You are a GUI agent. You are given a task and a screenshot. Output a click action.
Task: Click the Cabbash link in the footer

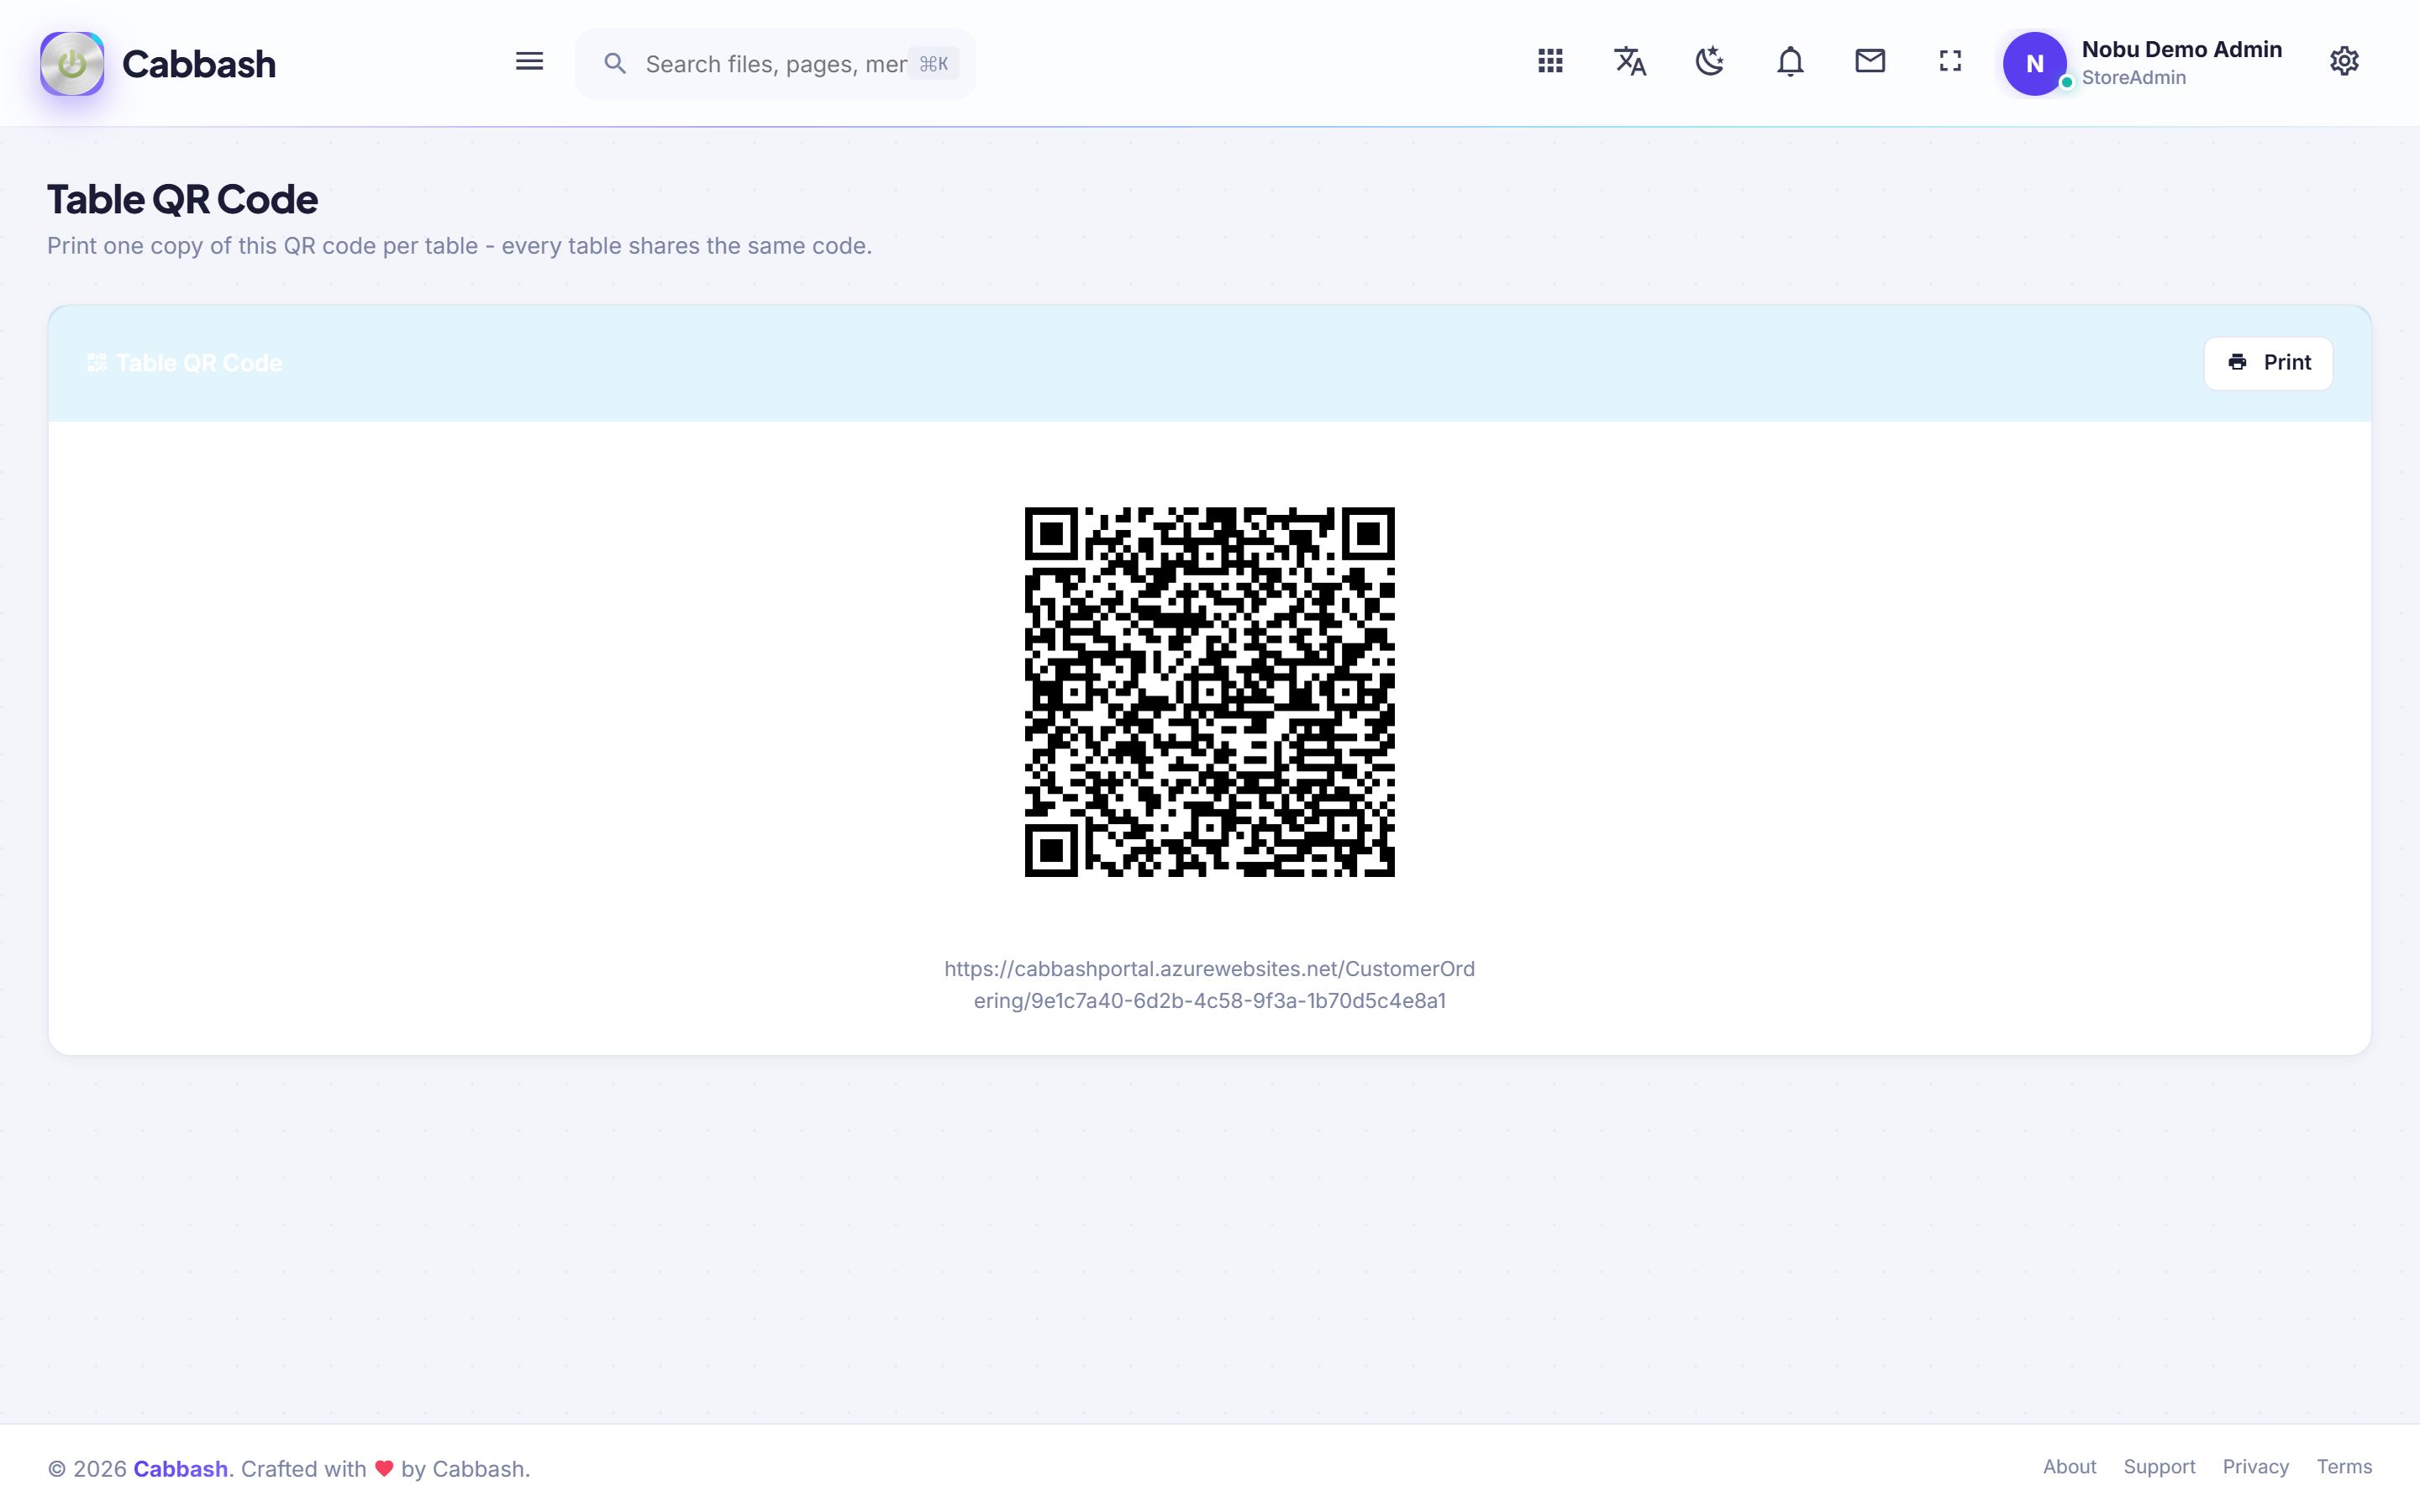pos(181,1468)
